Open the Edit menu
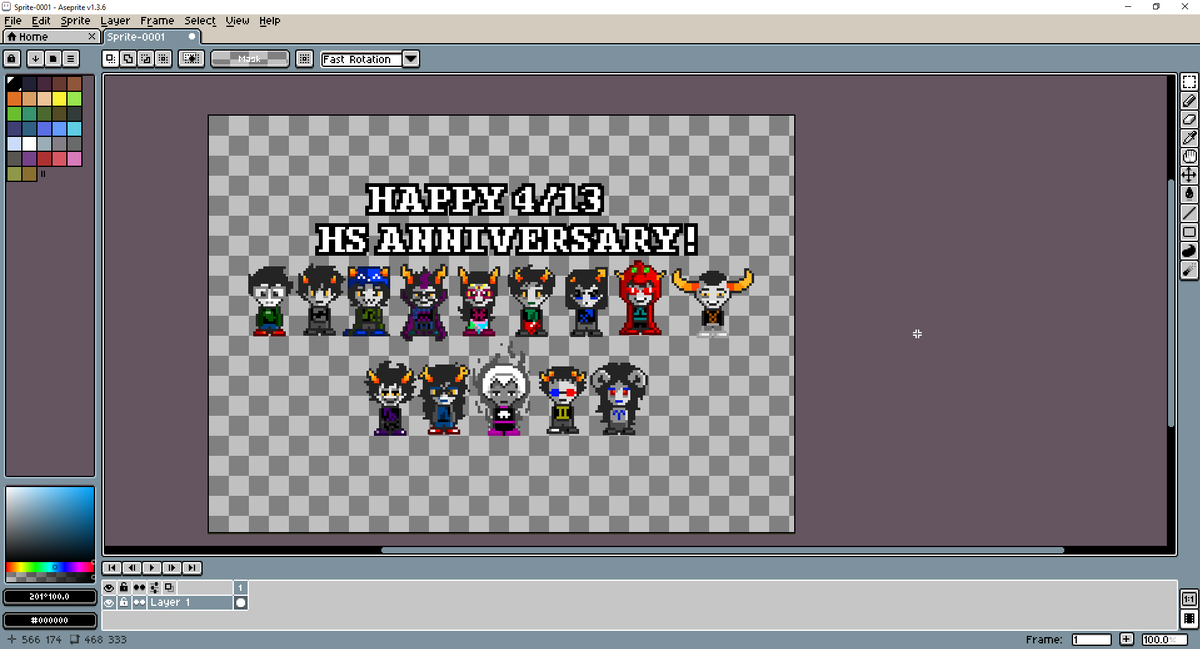The height and width of the screenshot is (649, 1200). coord(41,20)
